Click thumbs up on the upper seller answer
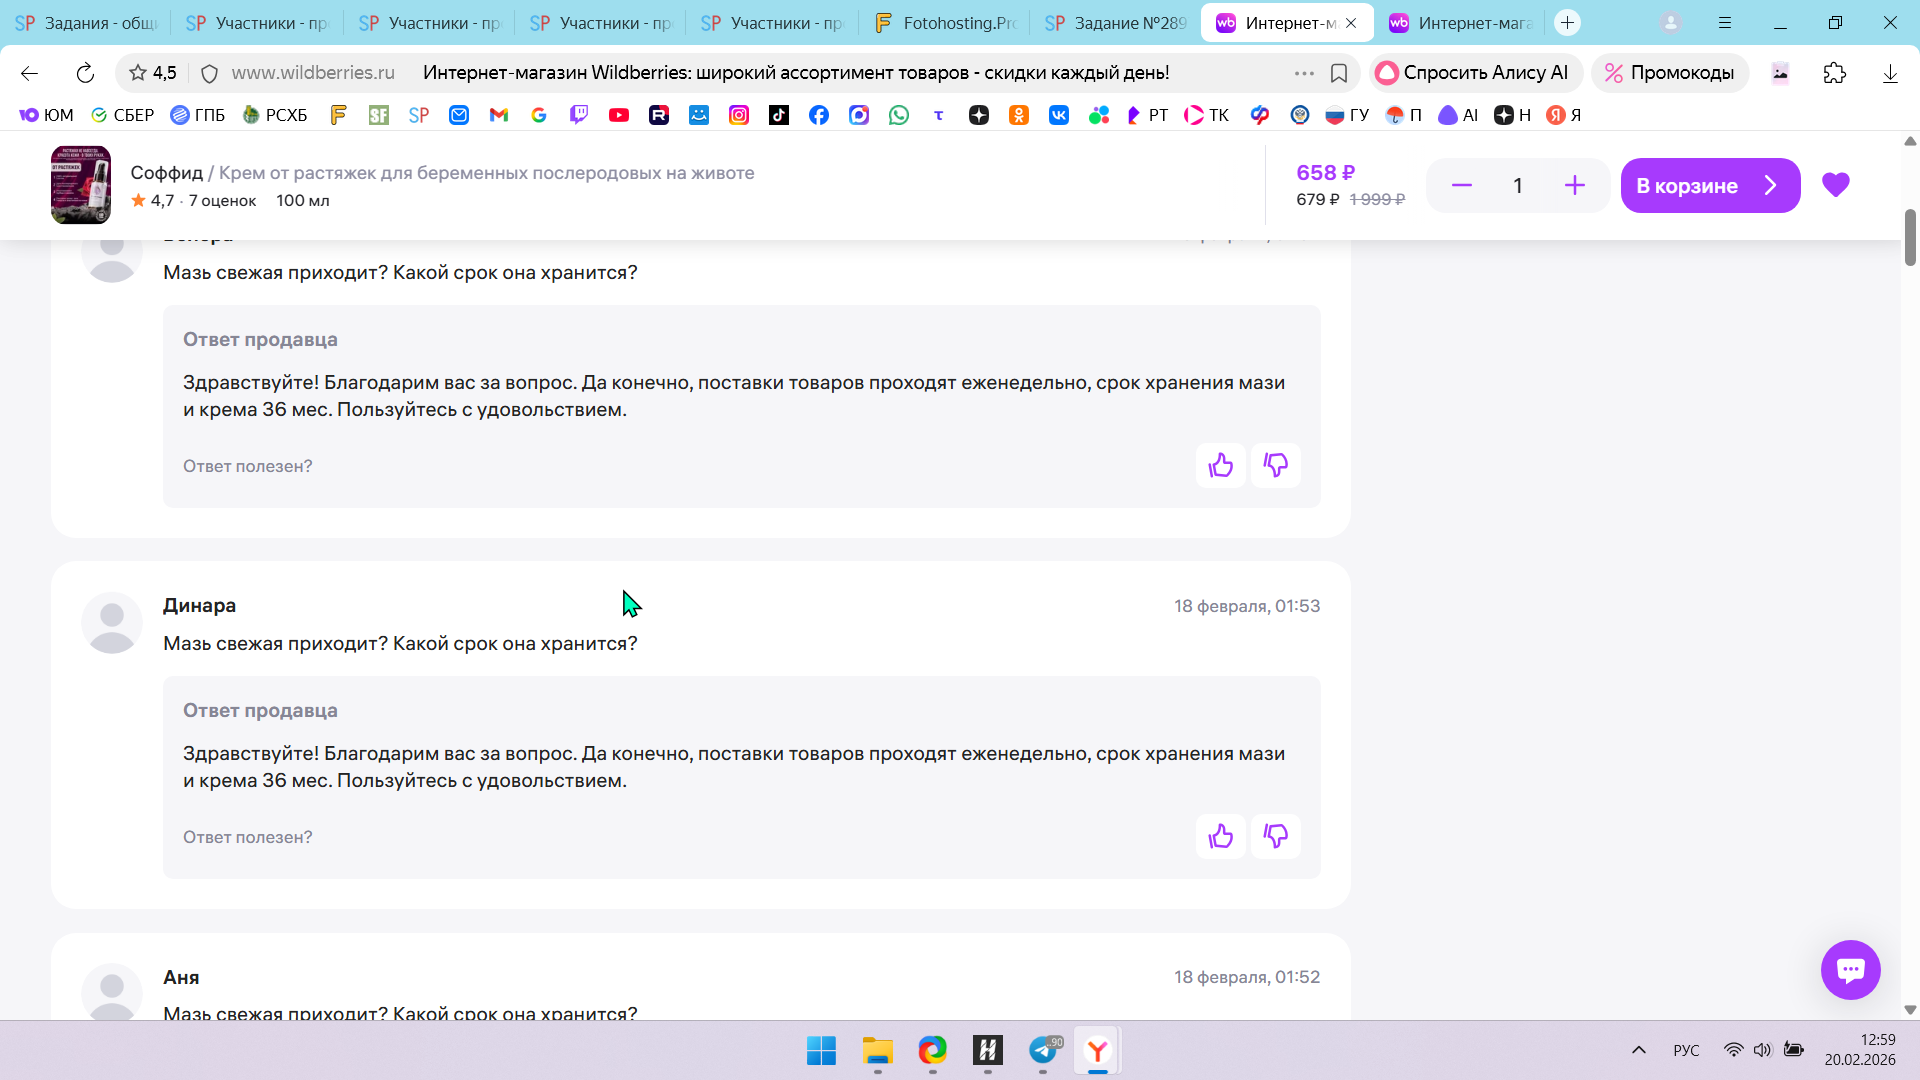Image resolution: width=1920 pixels, height=1080 pixels. [1220, 465]
